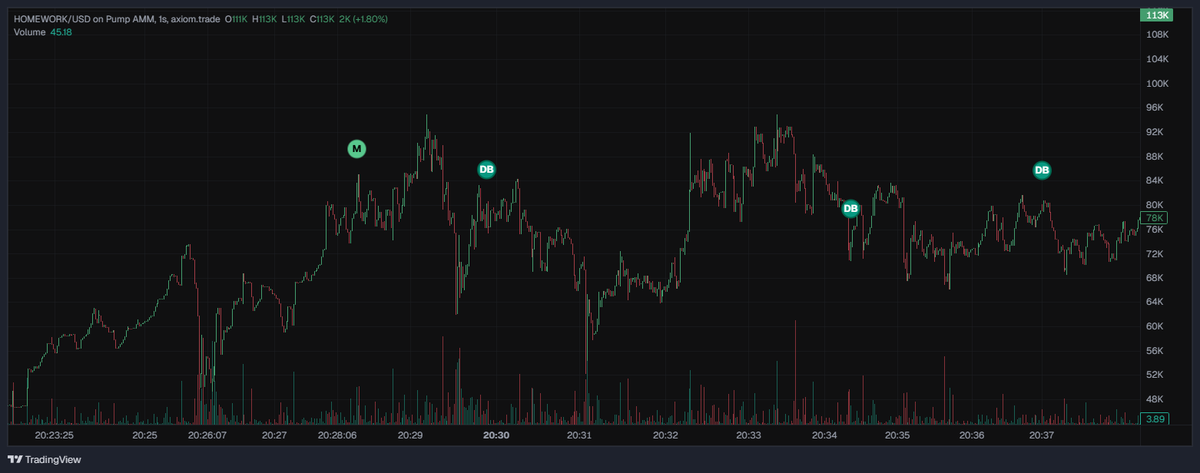1200x473 pixels.
Task: Click the 20:32 time axis label
Action: [665, 436]
